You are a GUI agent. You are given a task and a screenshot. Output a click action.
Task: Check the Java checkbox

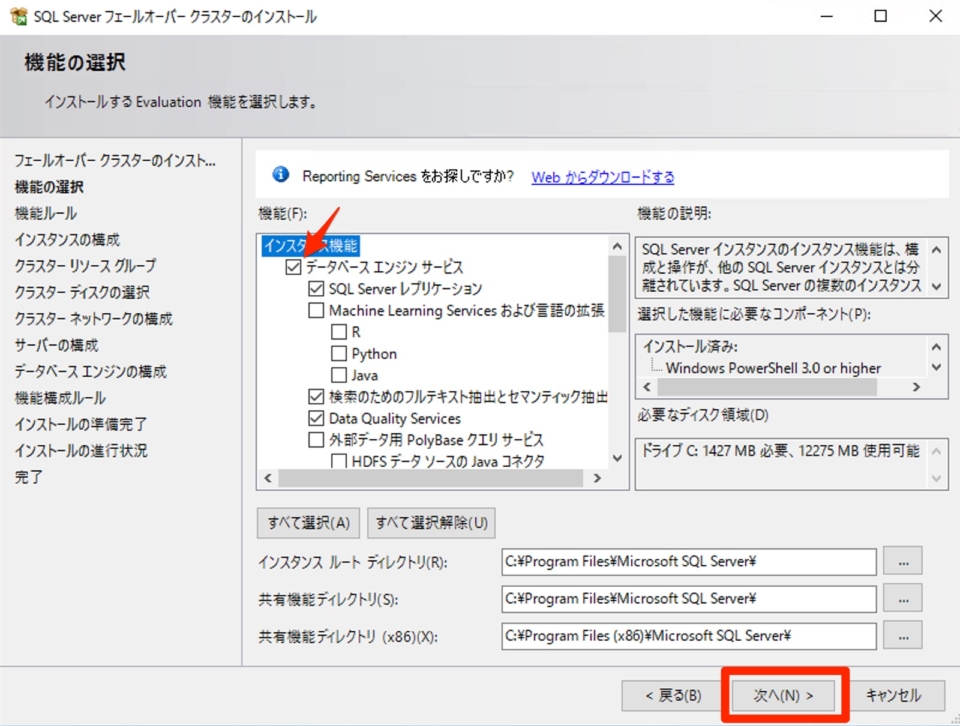click(339, 375)
